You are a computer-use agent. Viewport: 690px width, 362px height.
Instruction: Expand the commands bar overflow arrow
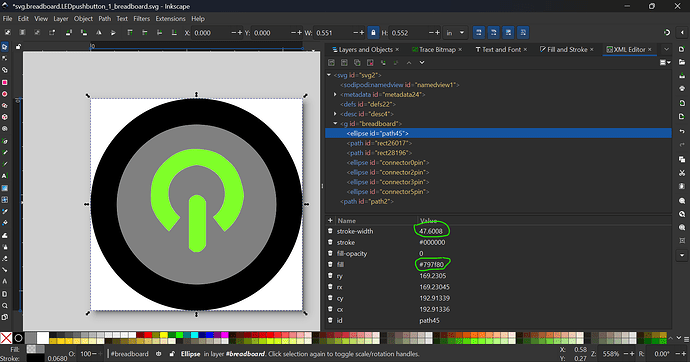click(x=682, y=255)
